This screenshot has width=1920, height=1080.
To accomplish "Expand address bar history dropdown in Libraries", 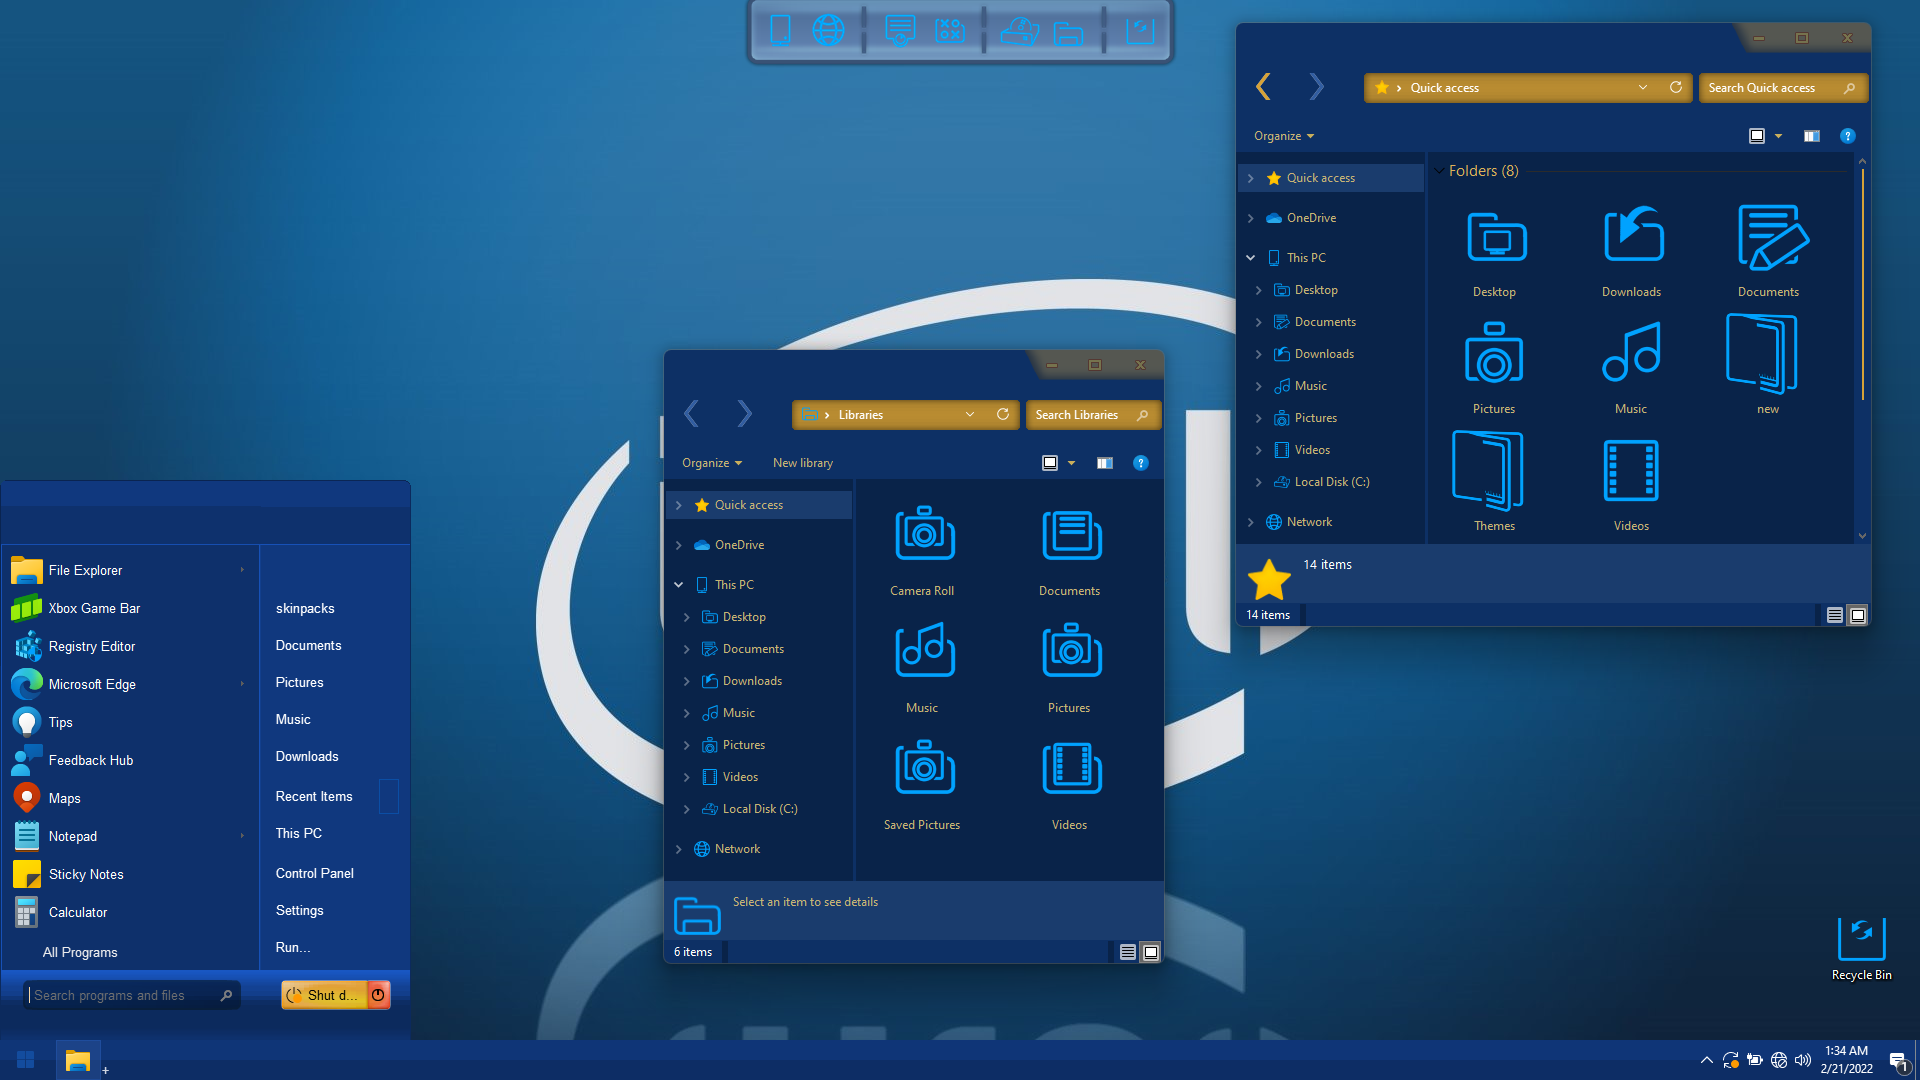I will tap(969, 415).
